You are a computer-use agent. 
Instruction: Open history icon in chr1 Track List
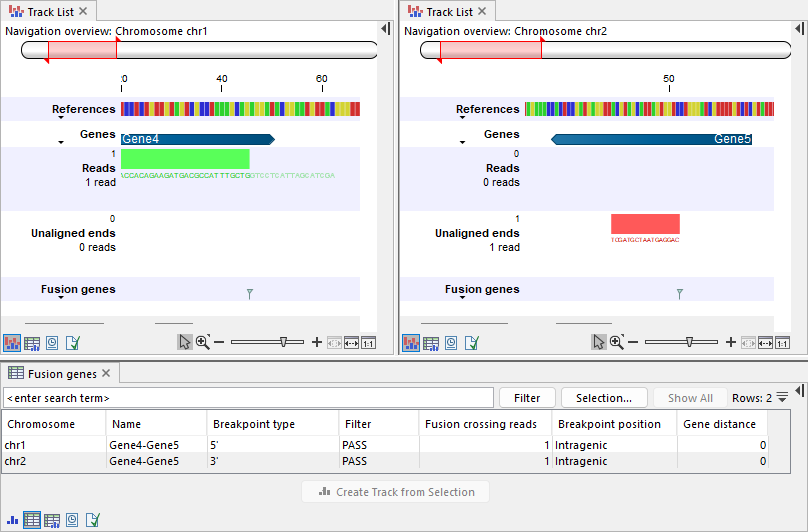[52, 343]
